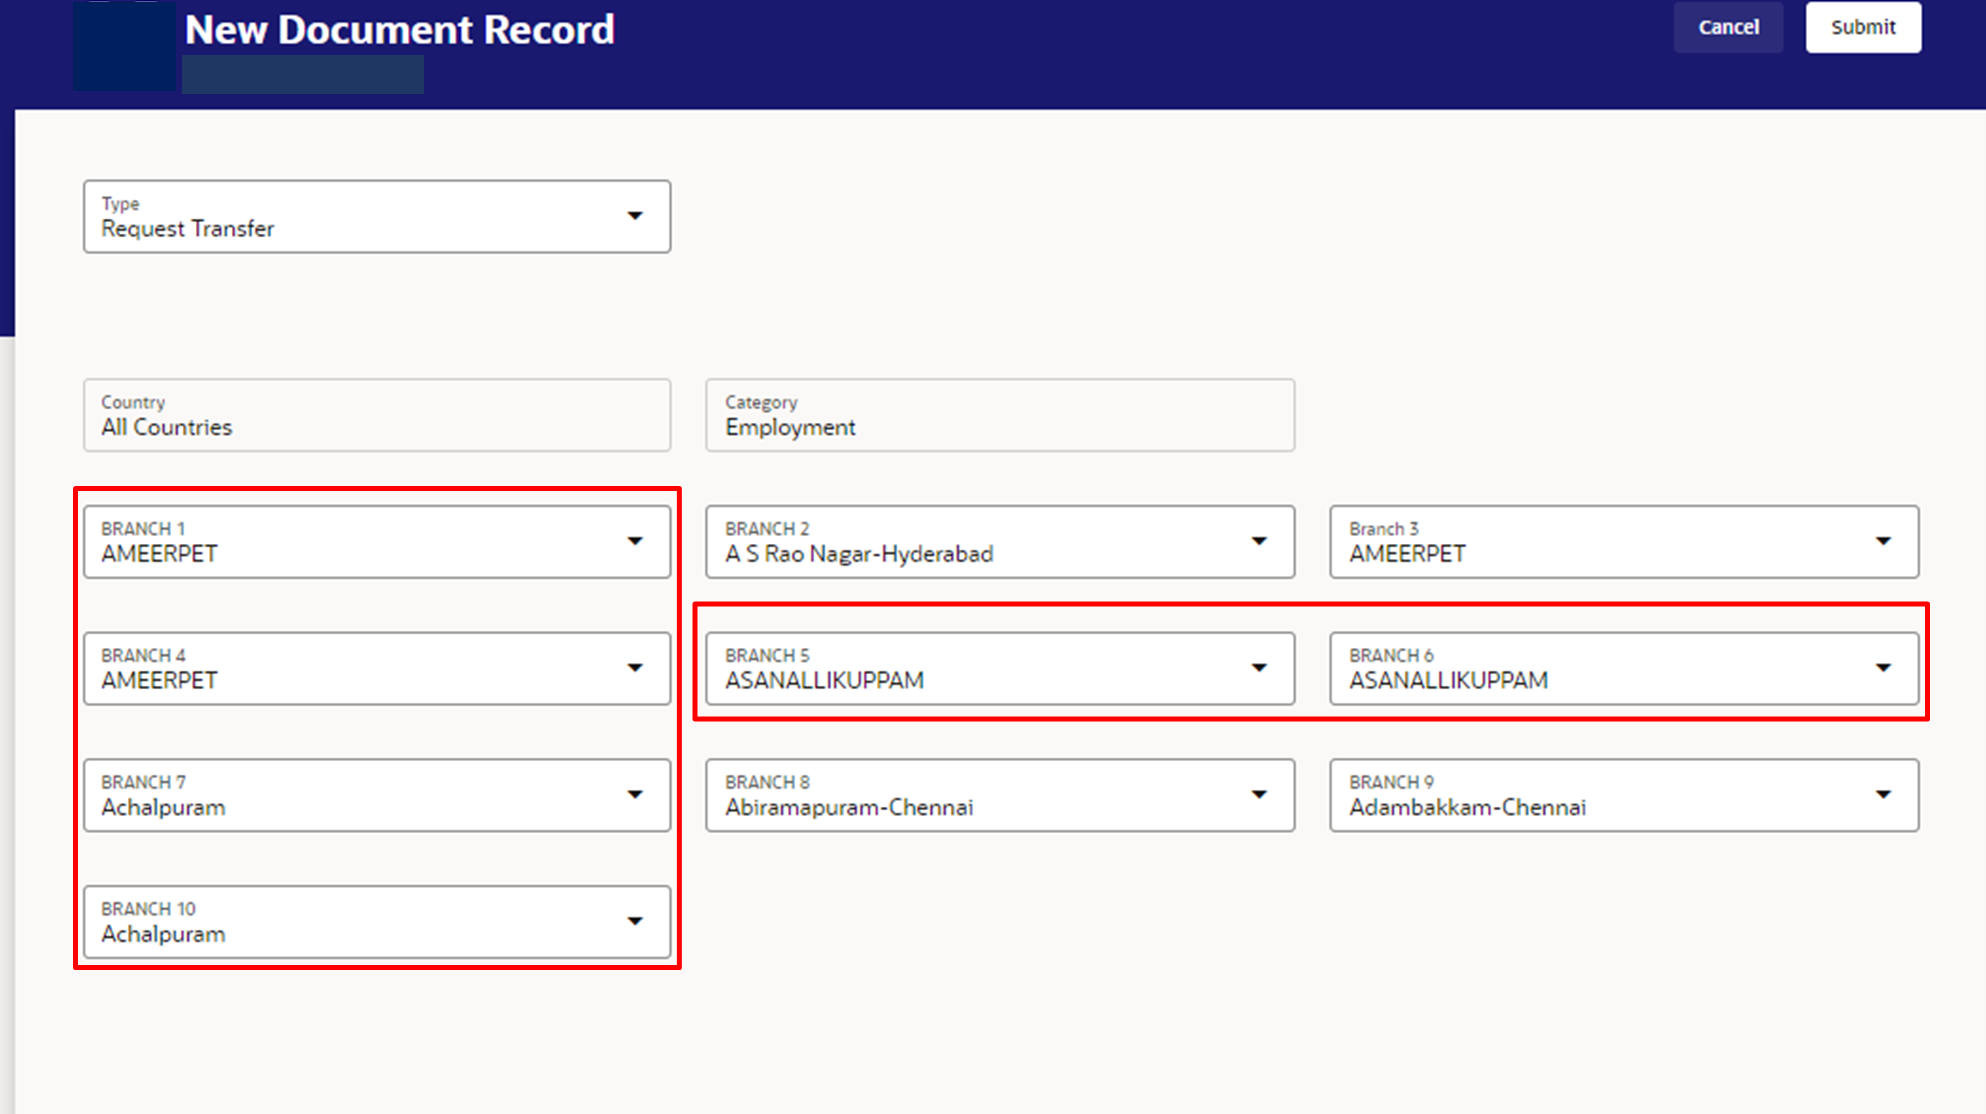Select the Category field showing Employment
Viewport: 1986px width, 1114px height.
point(1000,415)
